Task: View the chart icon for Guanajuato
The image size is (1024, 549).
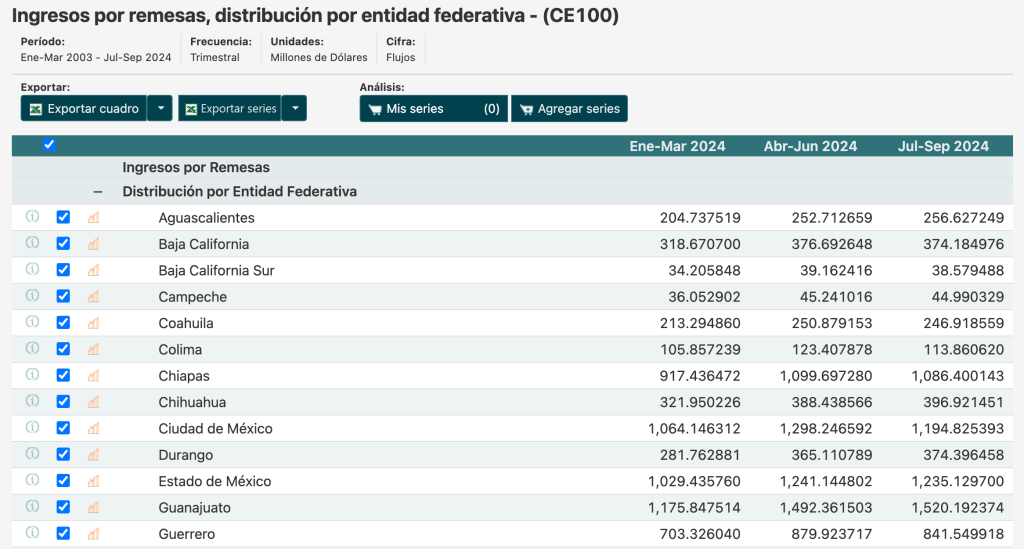Action: (93, 507)
